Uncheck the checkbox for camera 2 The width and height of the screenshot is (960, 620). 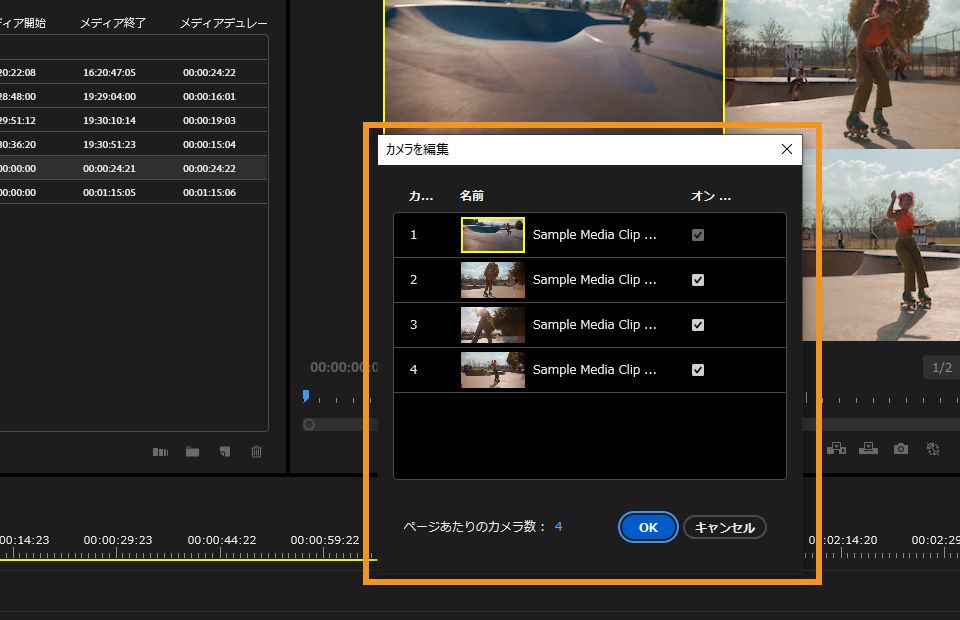pyautogui.click(x=698, y=280)
